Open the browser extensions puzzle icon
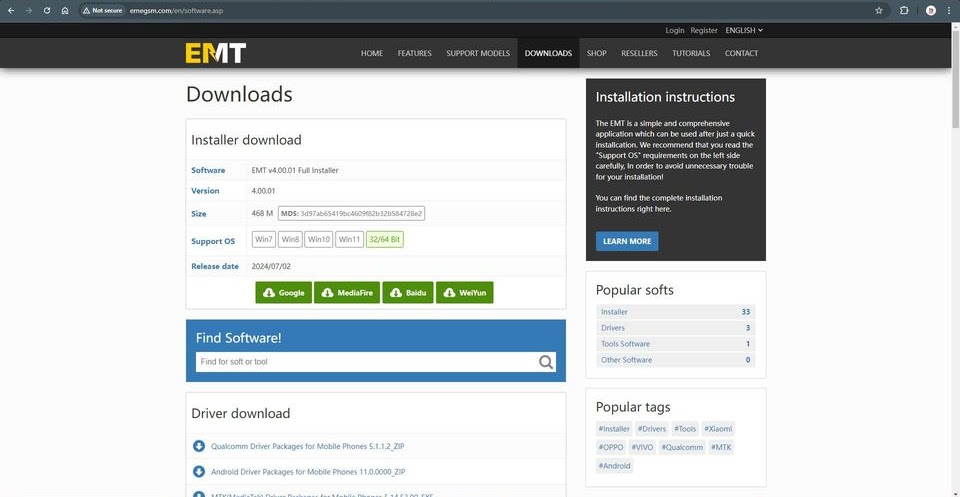 904,10
